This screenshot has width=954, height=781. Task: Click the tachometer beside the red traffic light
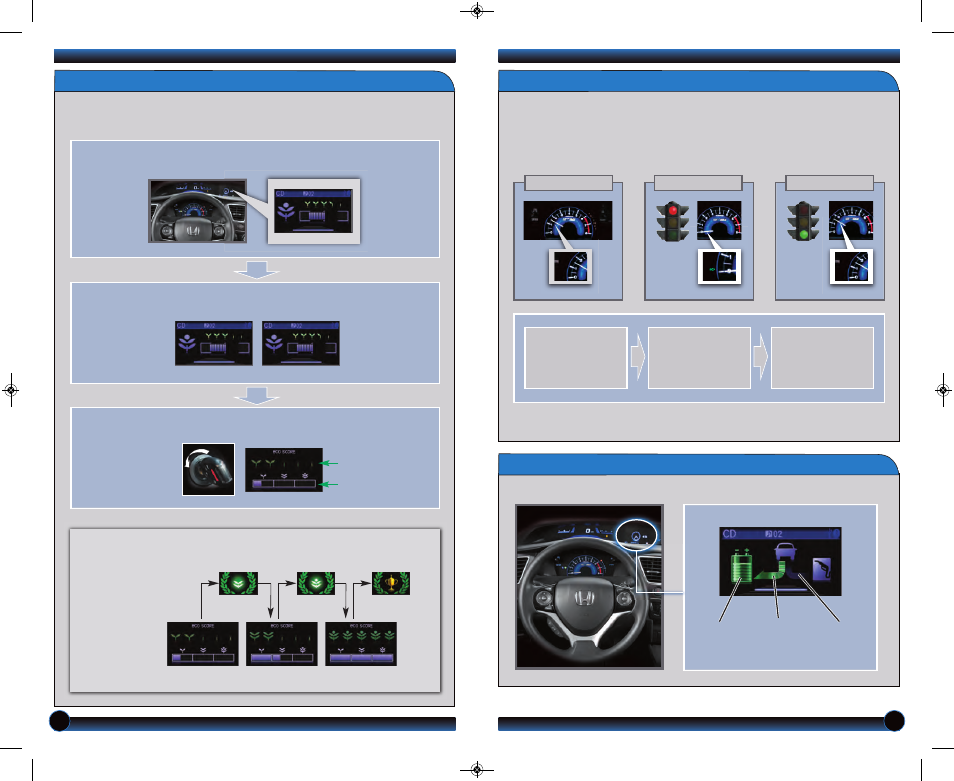pos(719,220)
